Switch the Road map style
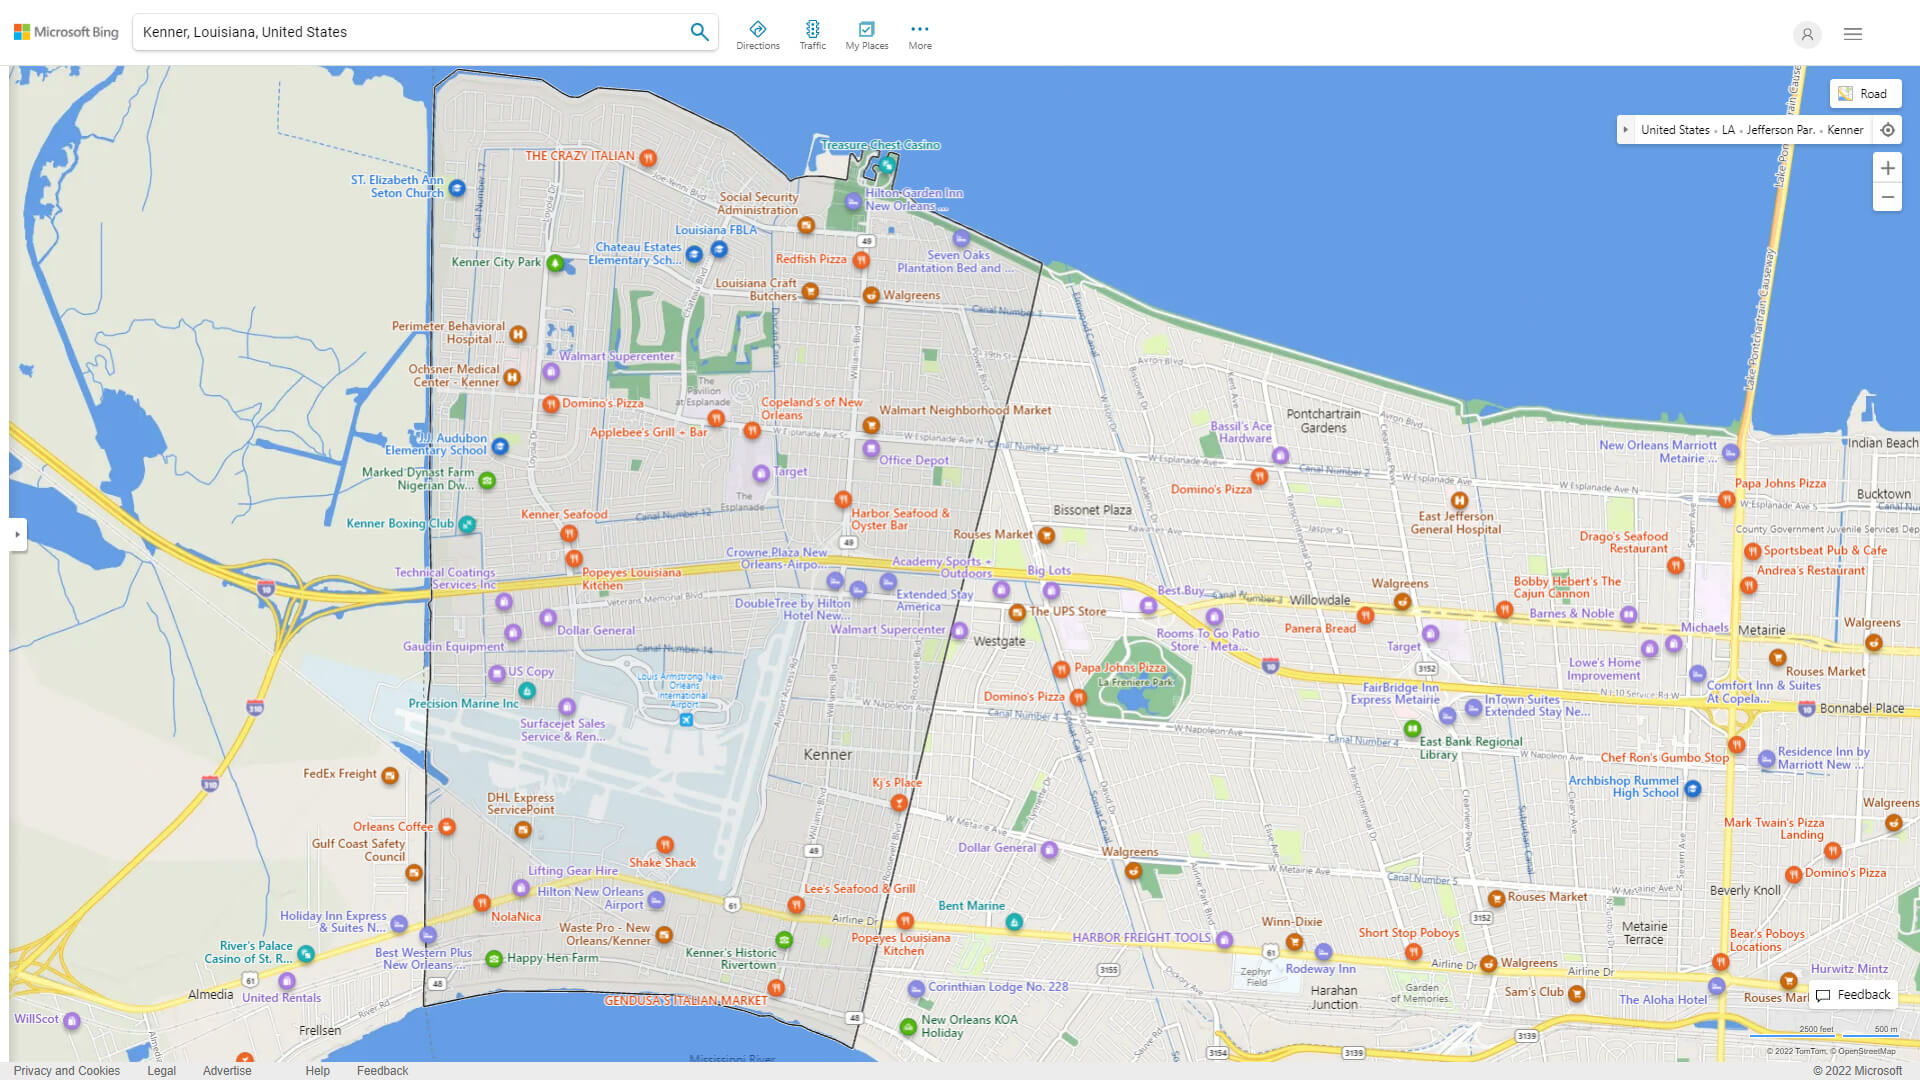Image resolution: width=1920 pixels, height=1080 pixels. click(x=1864, y=94)
